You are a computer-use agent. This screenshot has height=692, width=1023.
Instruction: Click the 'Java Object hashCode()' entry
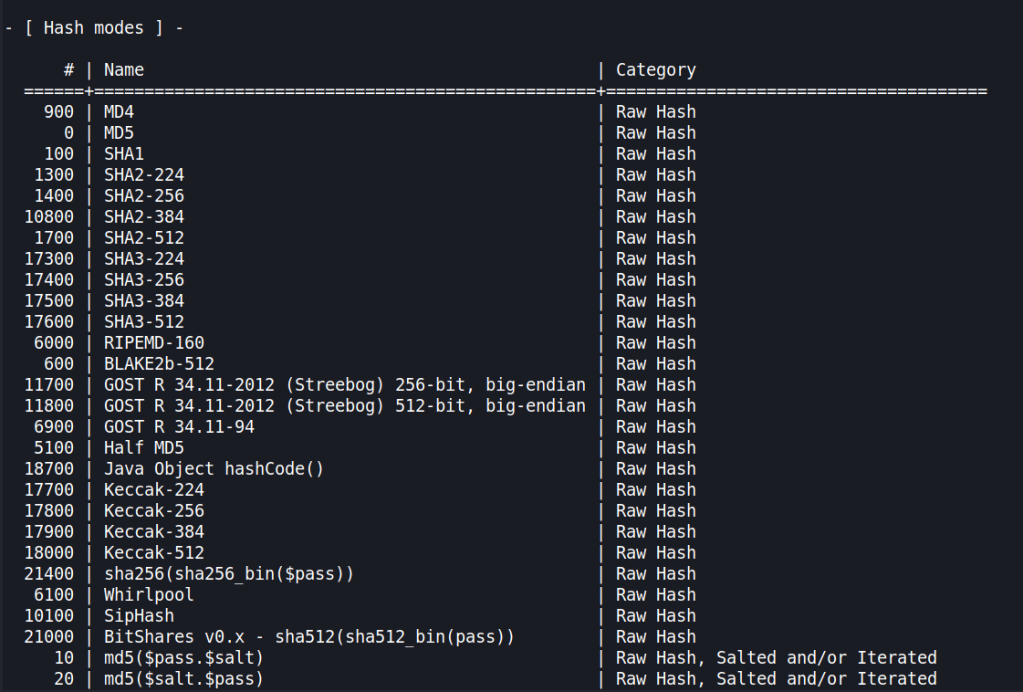[214, 469]
